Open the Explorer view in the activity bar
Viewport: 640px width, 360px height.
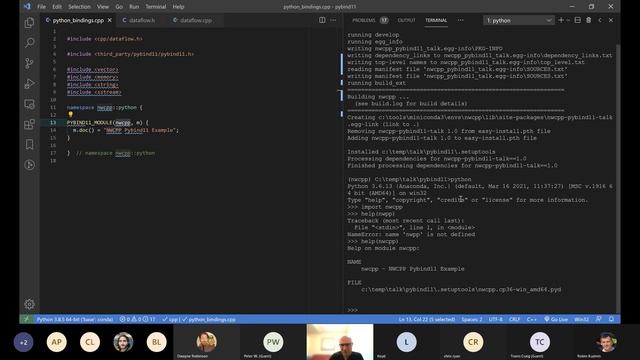[29, 22]
